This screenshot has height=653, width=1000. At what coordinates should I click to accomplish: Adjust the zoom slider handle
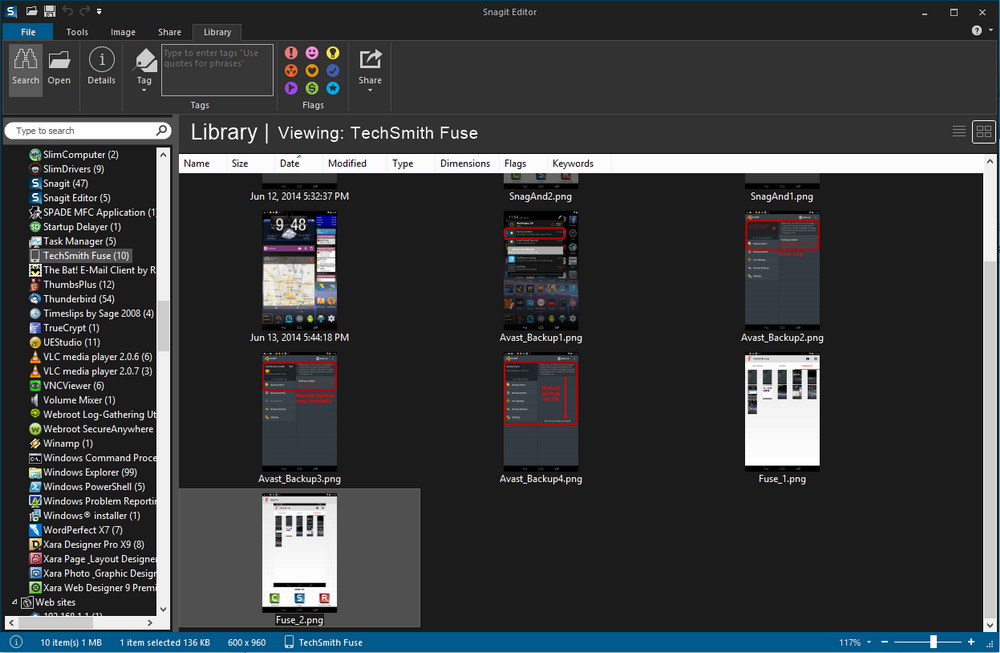(x=933, y=642)
